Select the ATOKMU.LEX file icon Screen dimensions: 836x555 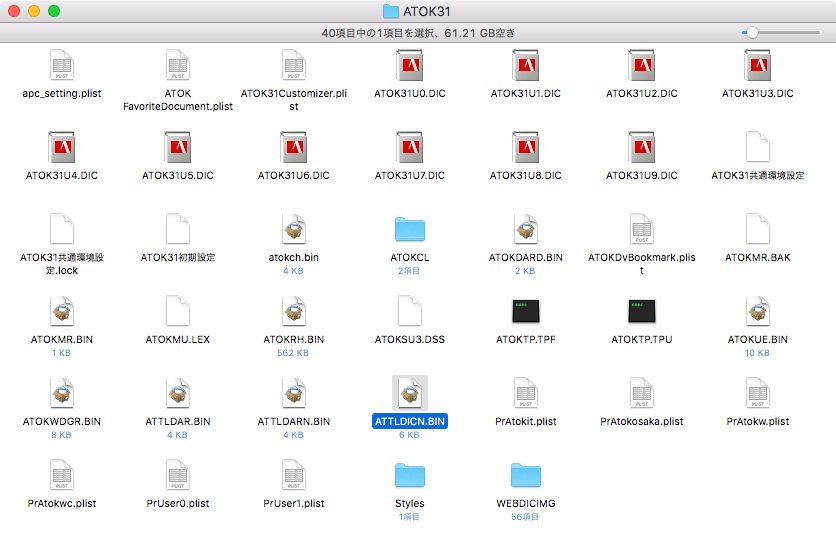(178, 311)
